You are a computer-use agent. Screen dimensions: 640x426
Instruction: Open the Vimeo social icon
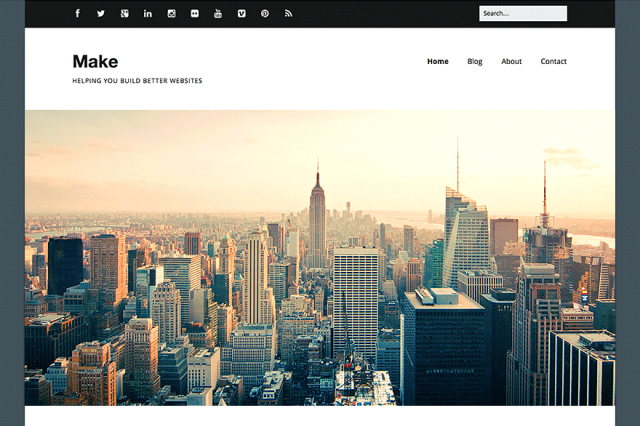[x=242, y=13]
